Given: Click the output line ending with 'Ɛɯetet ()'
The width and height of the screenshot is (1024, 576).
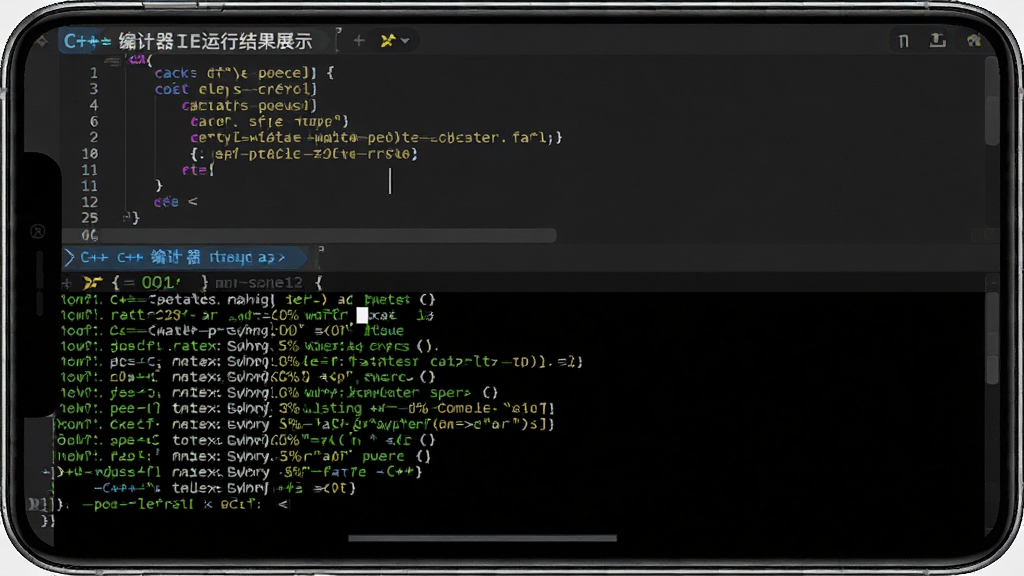Looking at the screenshot, I should (x=248, y=300).
